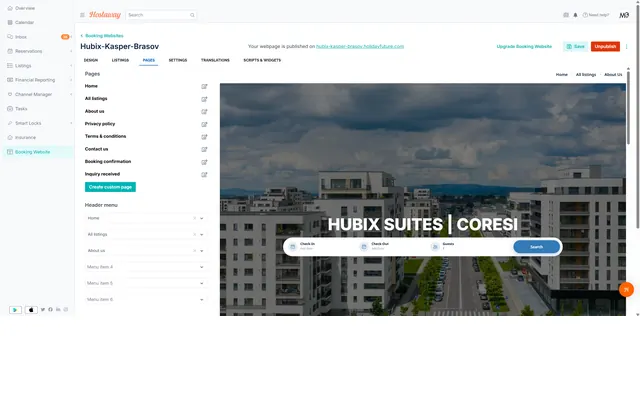Select the Pages tab

(149, 60)
